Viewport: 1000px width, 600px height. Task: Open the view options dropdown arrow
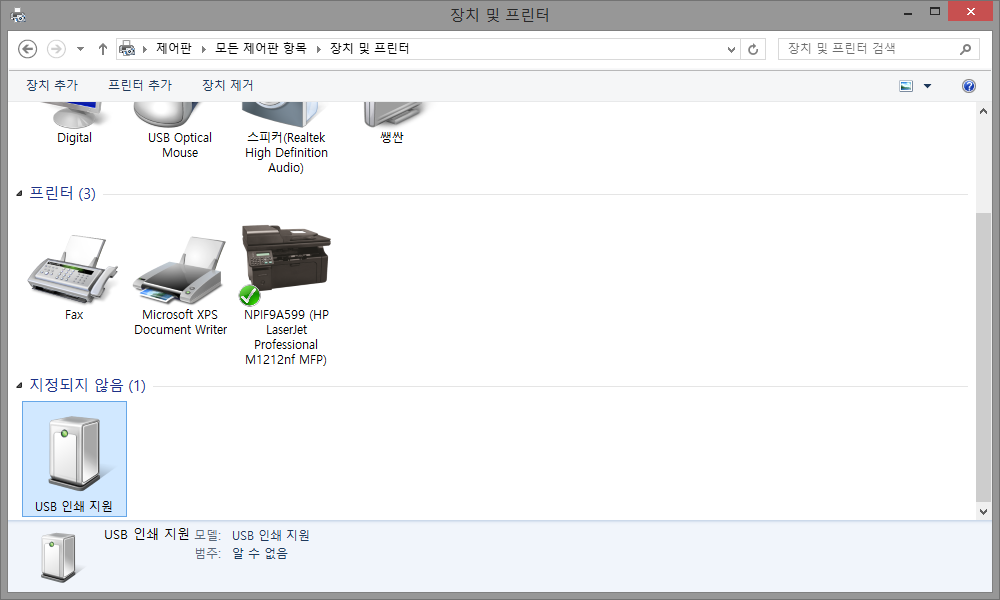point(927,86)
